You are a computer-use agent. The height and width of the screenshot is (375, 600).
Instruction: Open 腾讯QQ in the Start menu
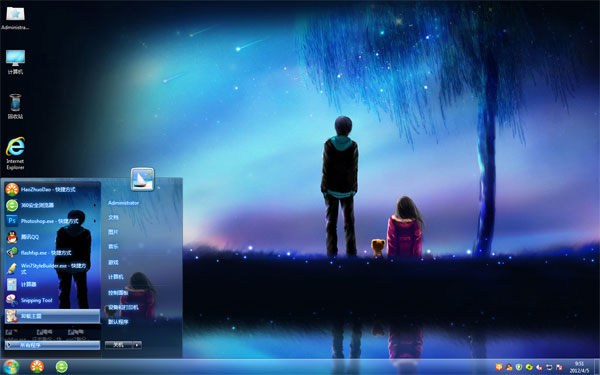(x=52, y=237)
